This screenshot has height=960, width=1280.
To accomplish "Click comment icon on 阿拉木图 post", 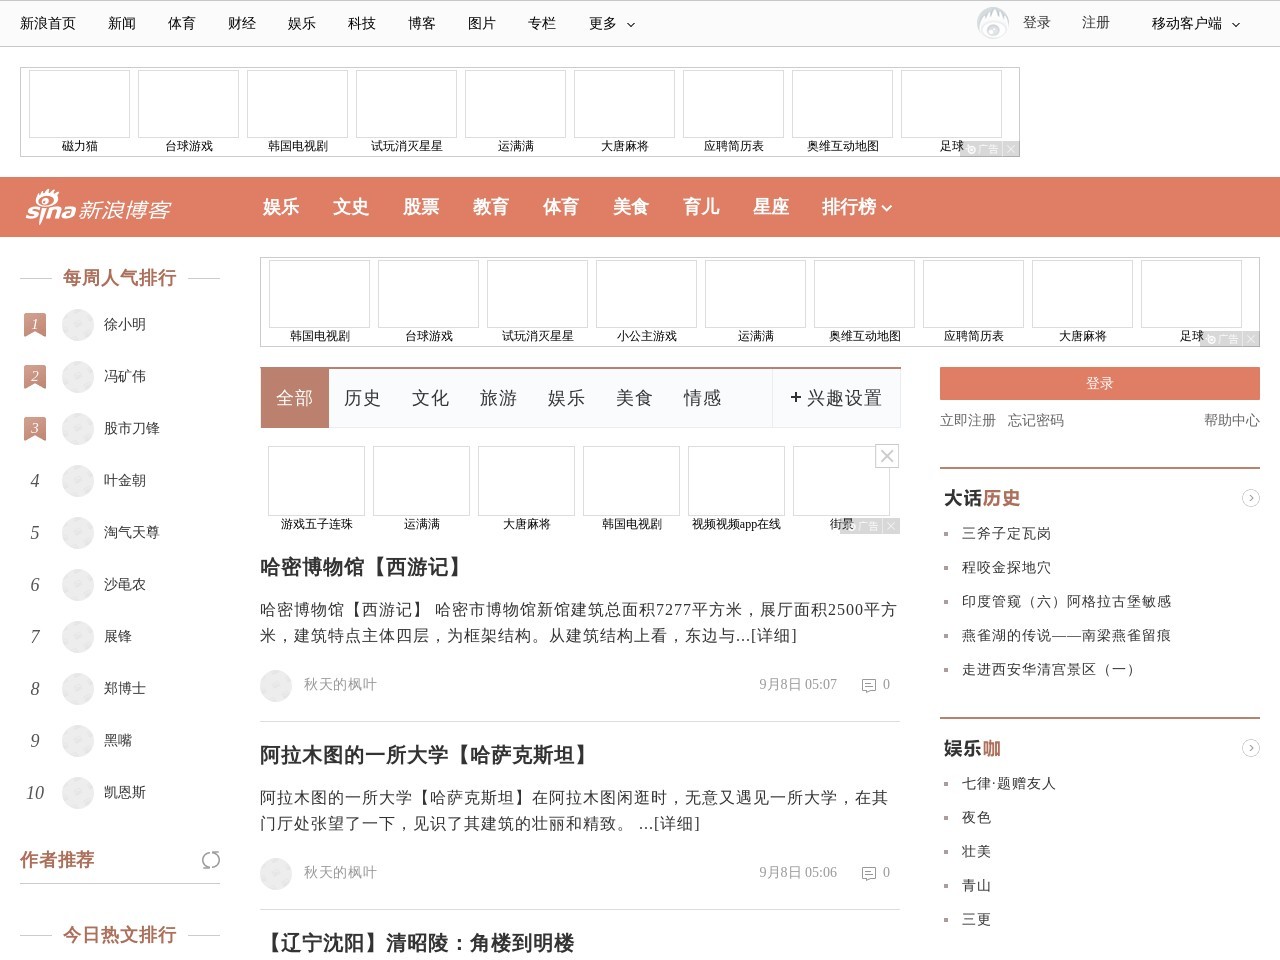I will tap(869, 873).
